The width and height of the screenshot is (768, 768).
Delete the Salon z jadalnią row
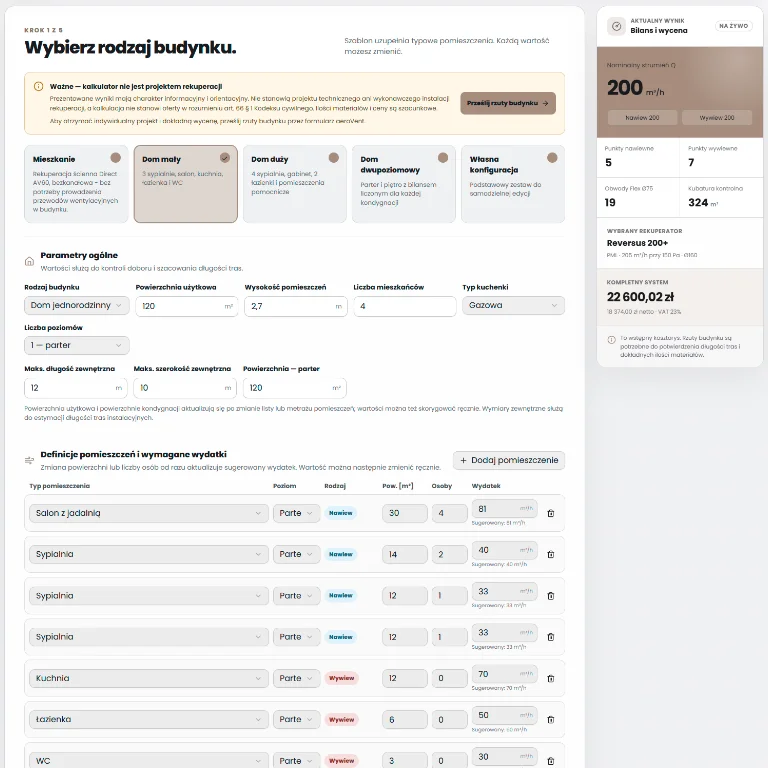551,513
